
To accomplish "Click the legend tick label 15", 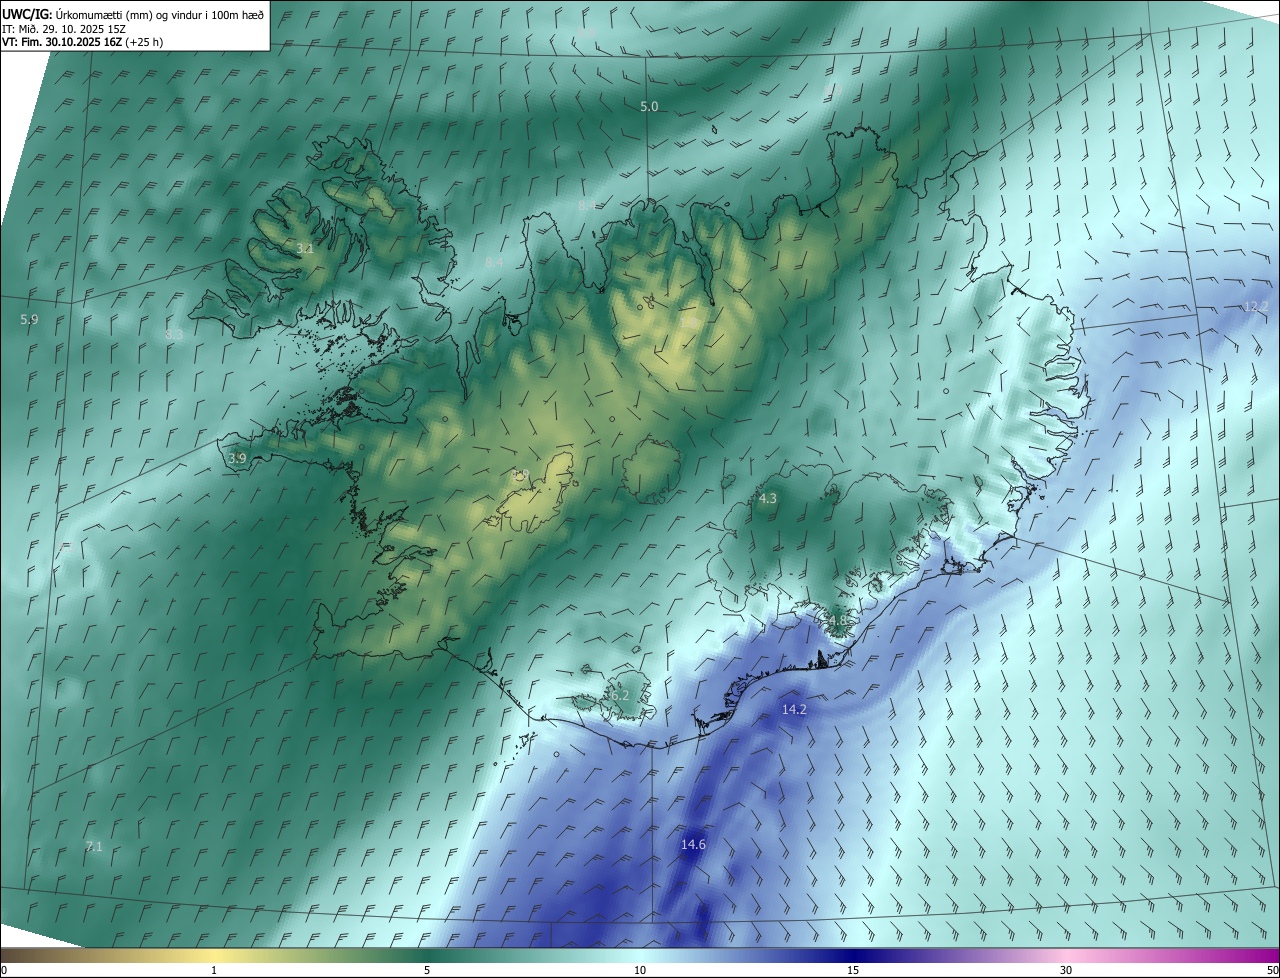I will point(853,970).
